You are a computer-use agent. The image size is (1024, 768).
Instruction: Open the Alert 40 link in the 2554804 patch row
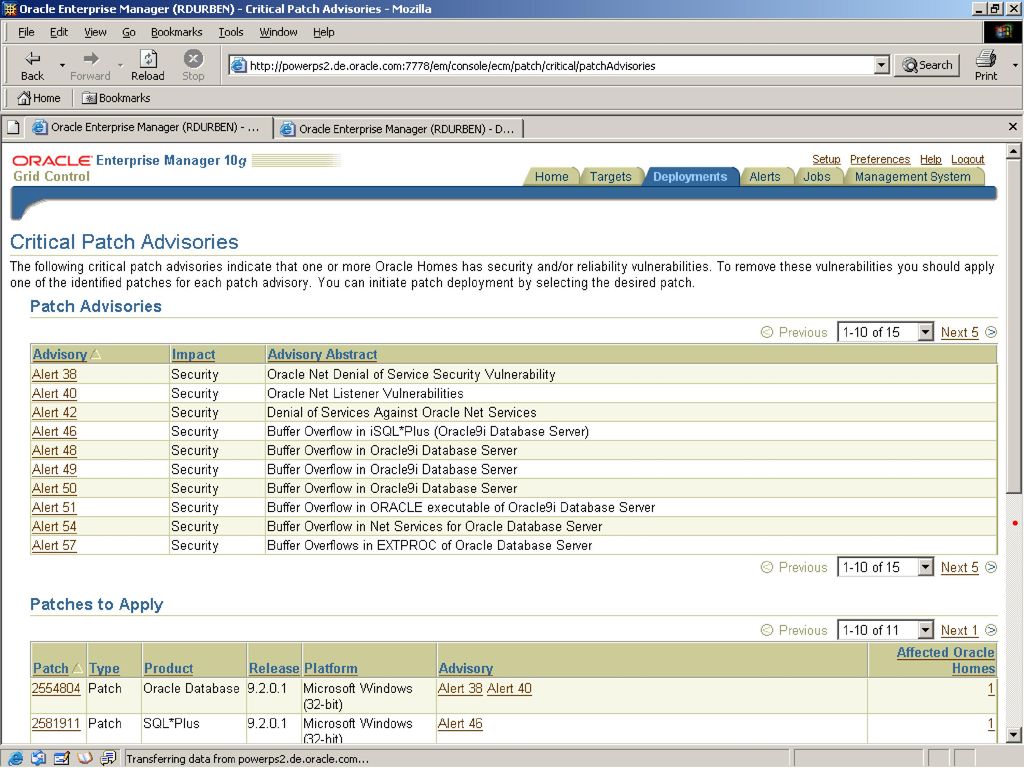[509, 688]
